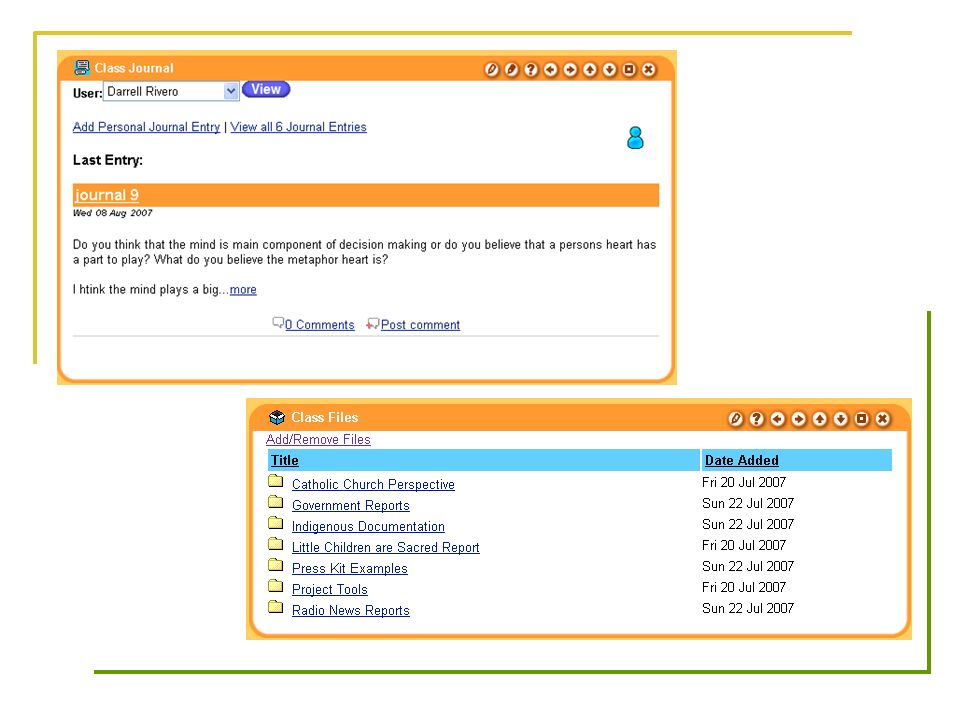Click the Class Journal title icon
This screenshot has width=960, height=720.
coord(81,67)
